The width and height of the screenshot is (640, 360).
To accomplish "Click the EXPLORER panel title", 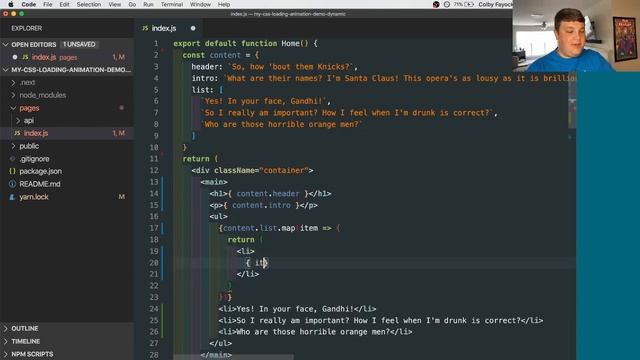I will point(27,28).
